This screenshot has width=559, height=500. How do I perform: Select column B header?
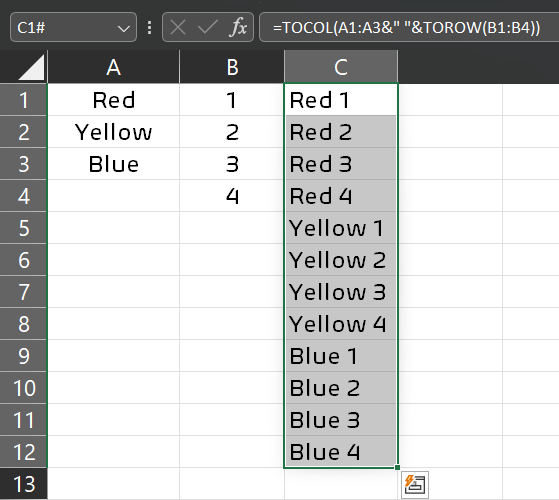(232, 67)
